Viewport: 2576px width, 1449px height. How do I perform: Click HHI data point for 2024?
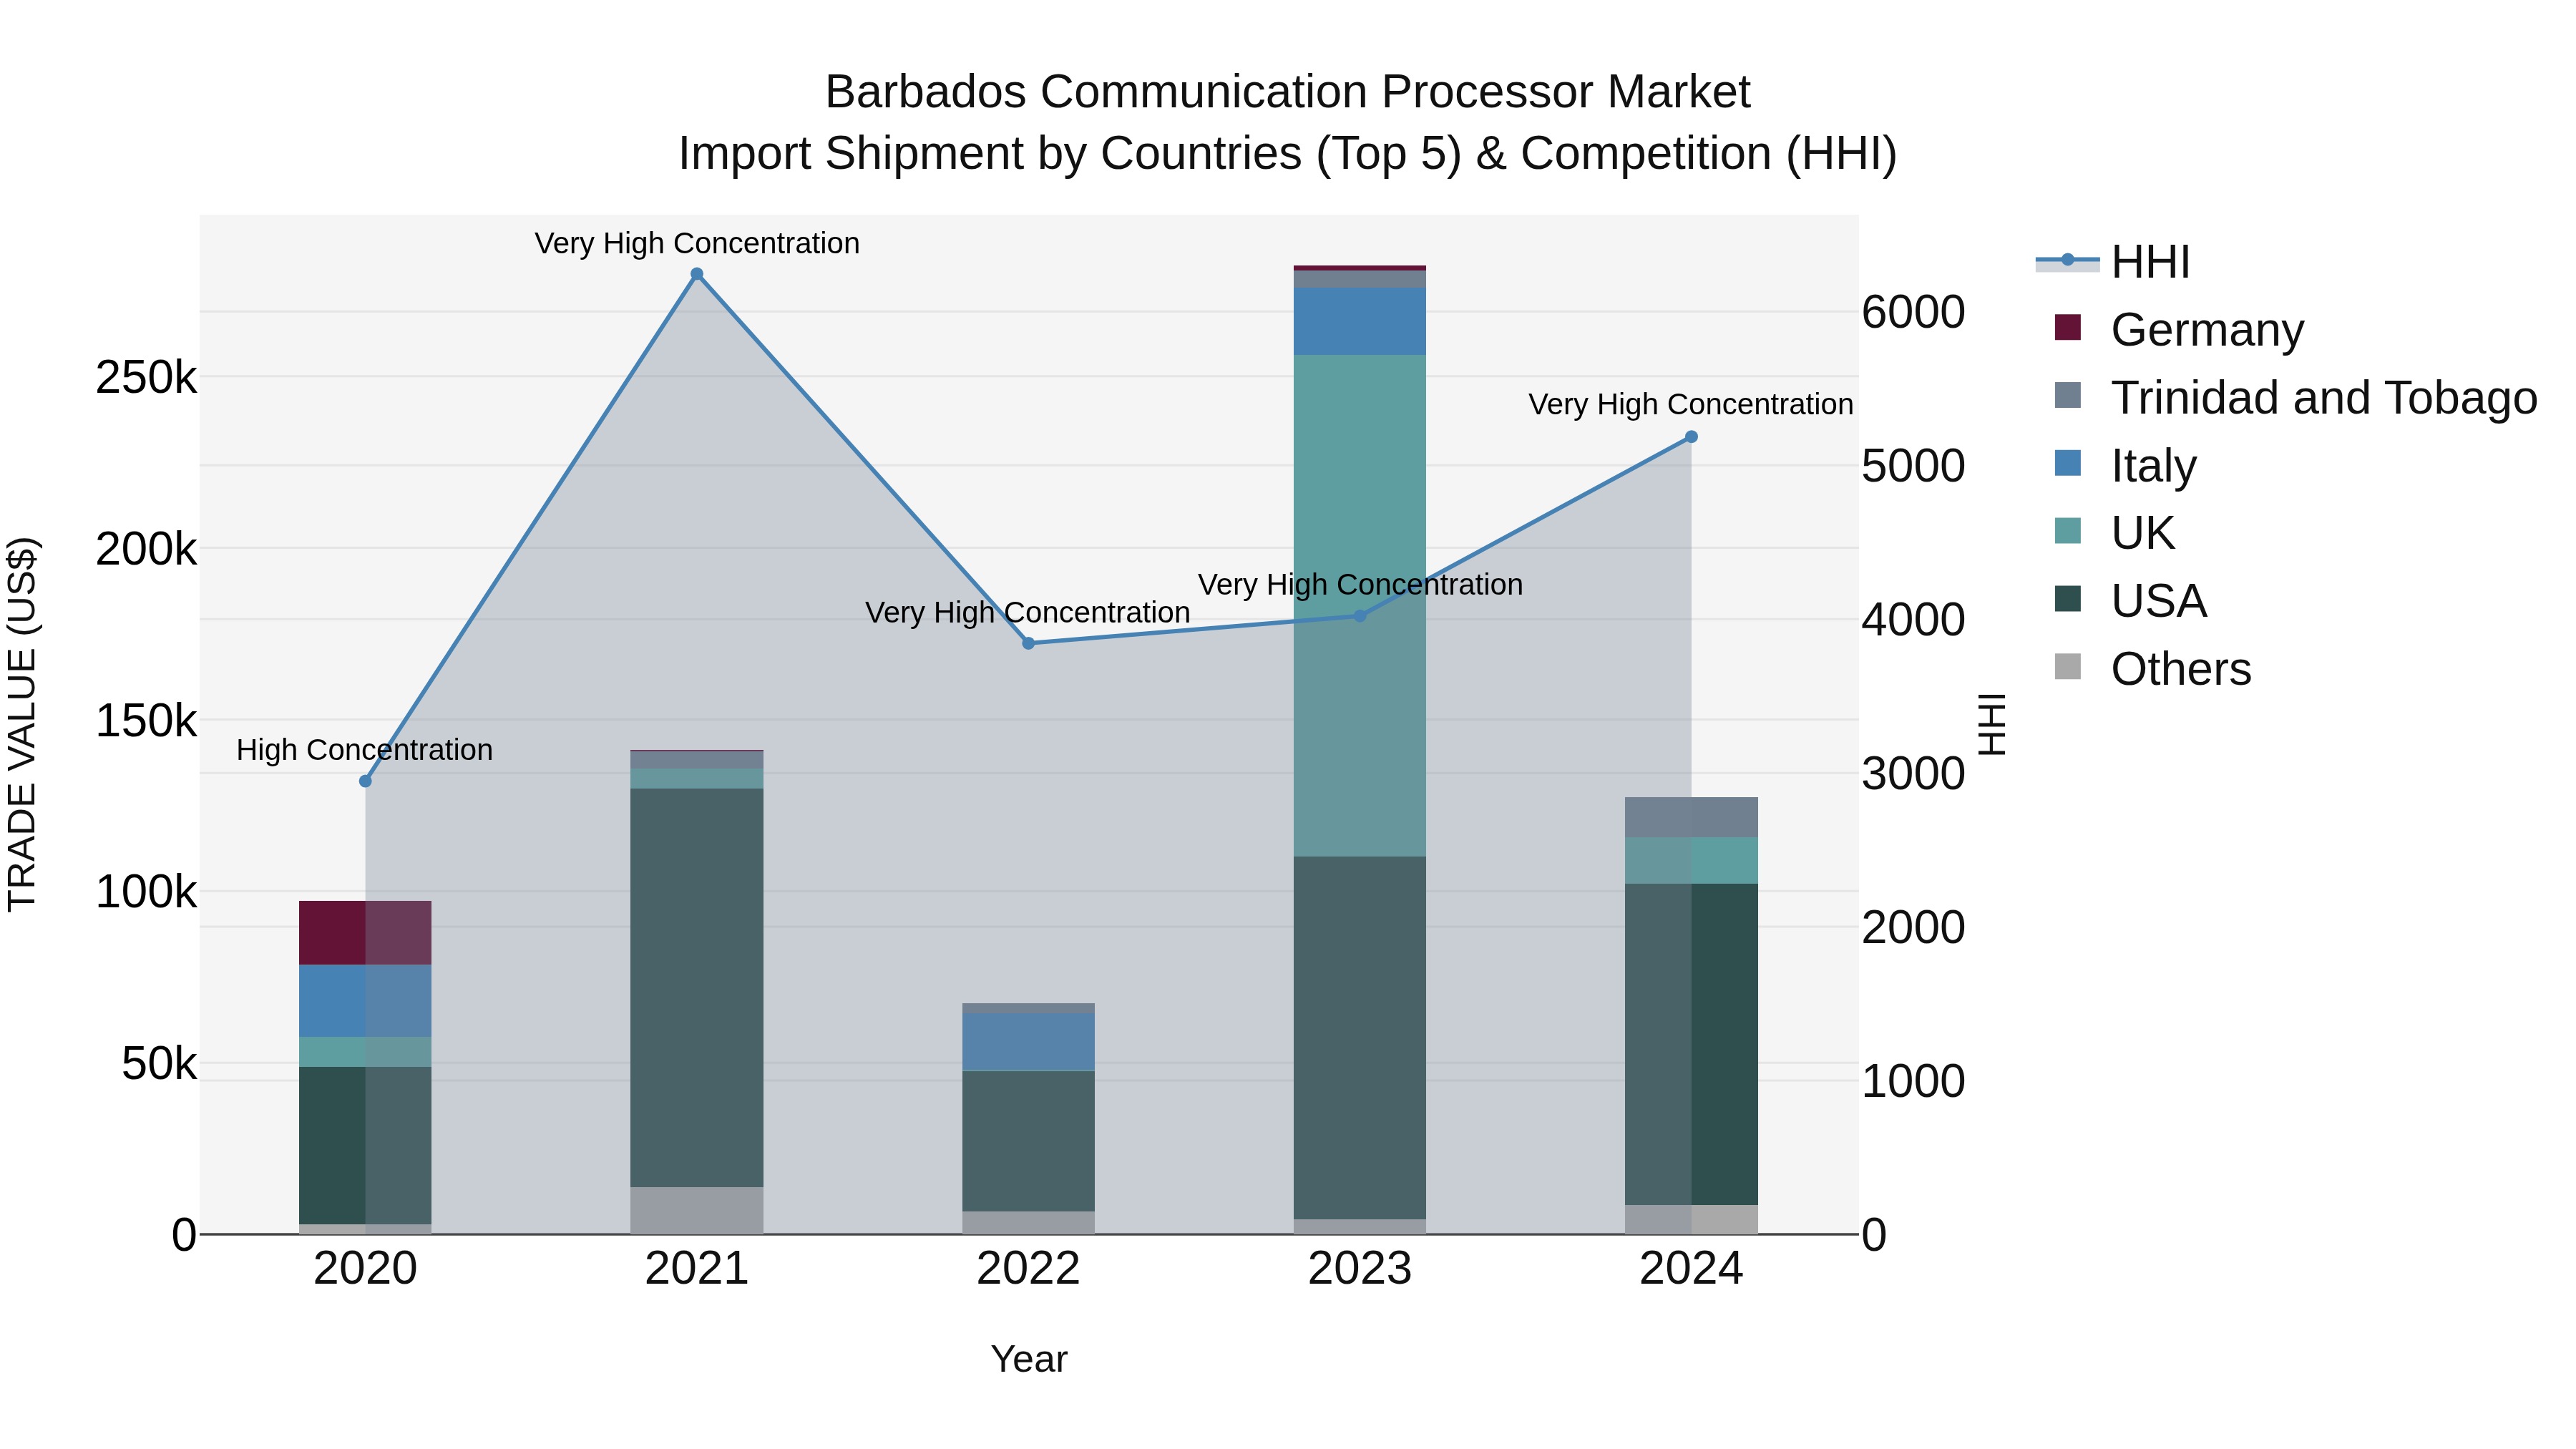(x=1691, y=437)
